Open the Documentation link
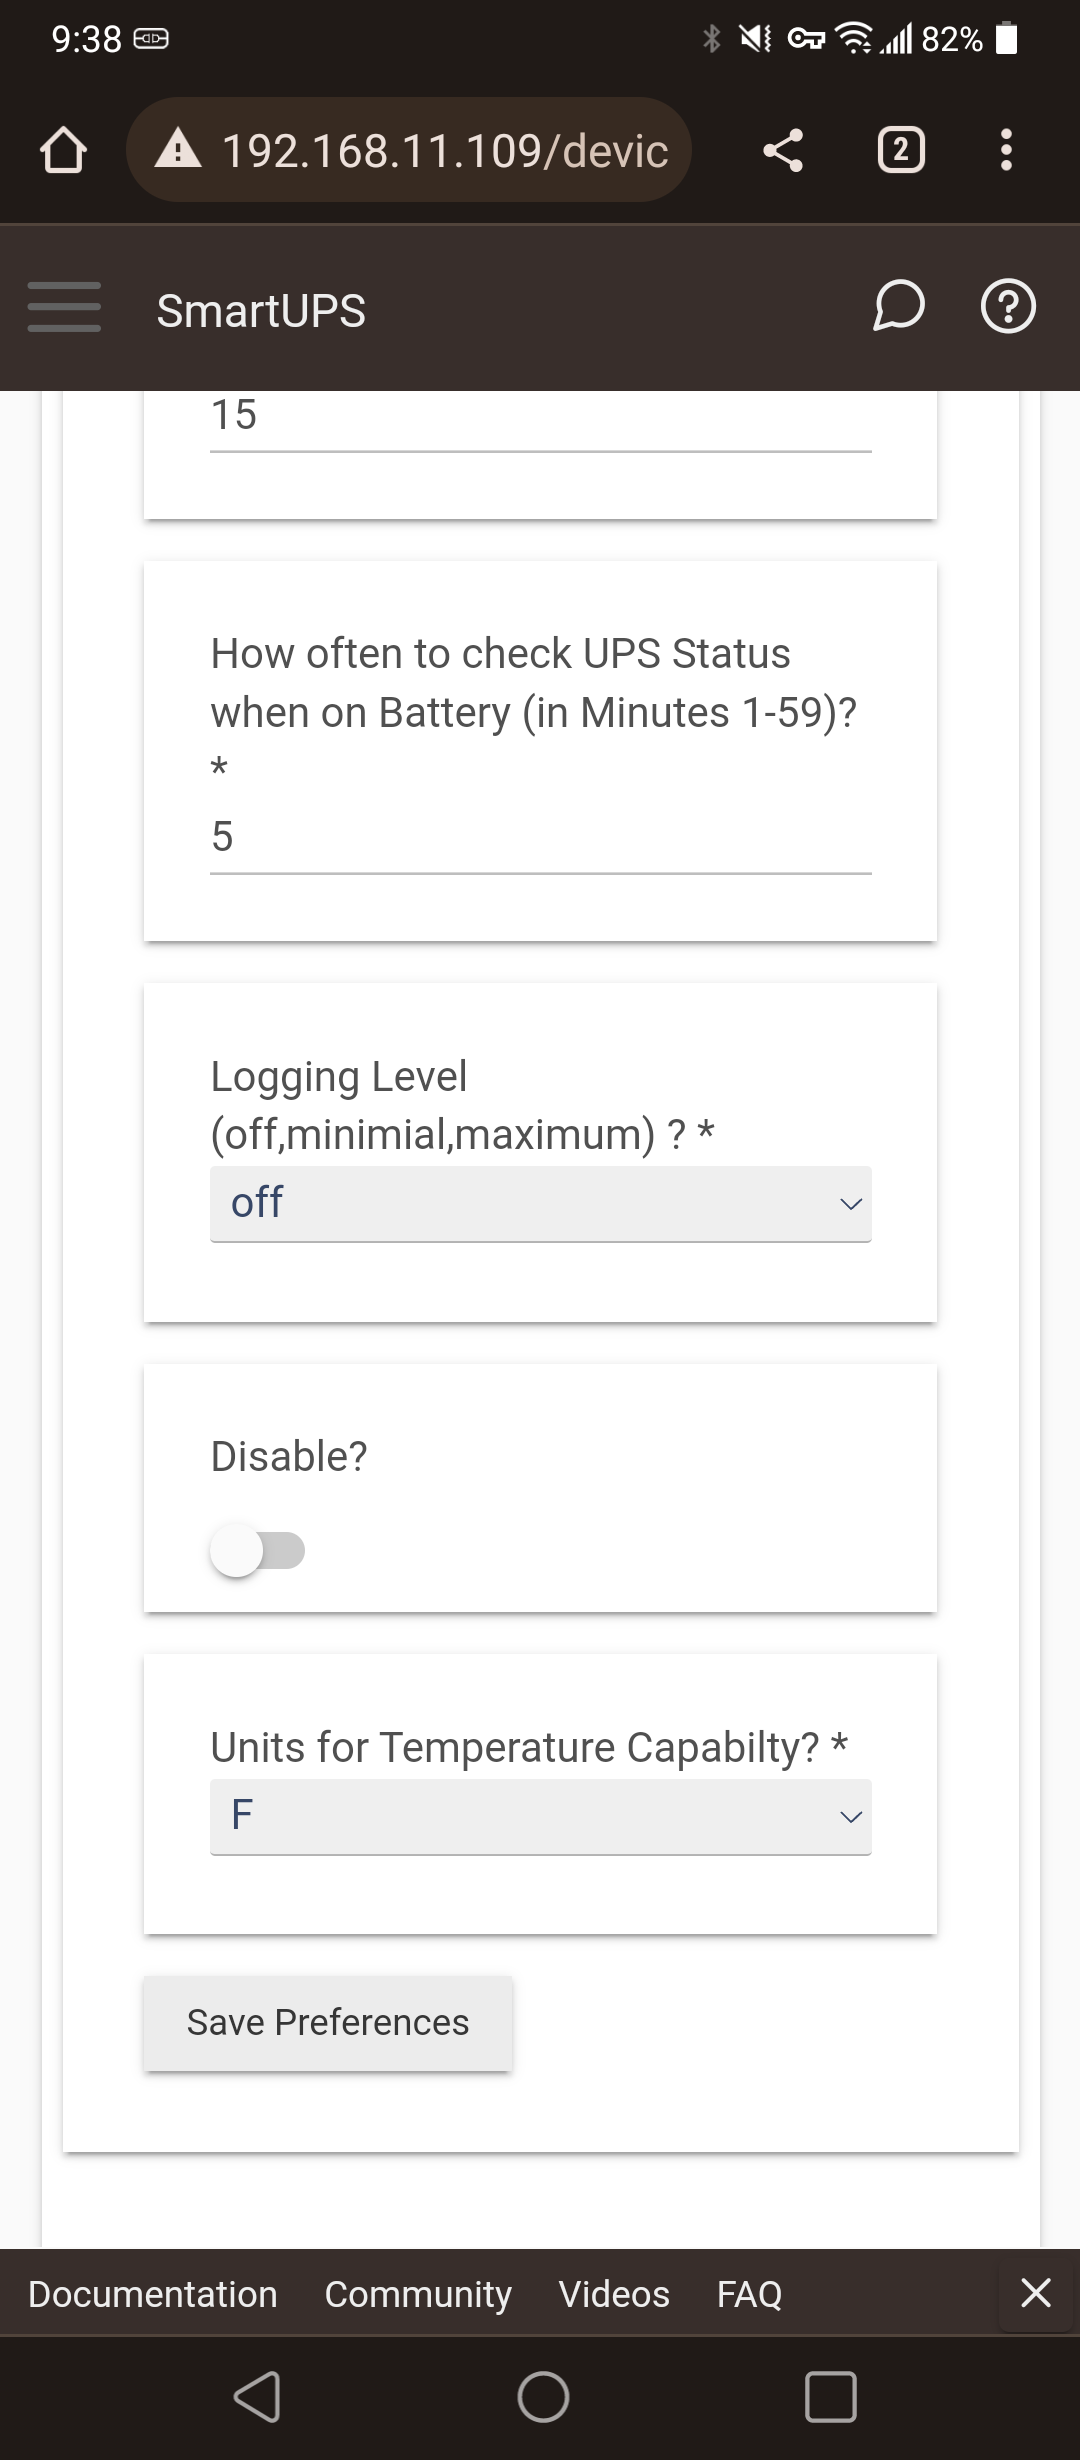This screenshot has width=1080, height=2460. click(x=153, y=2294)
